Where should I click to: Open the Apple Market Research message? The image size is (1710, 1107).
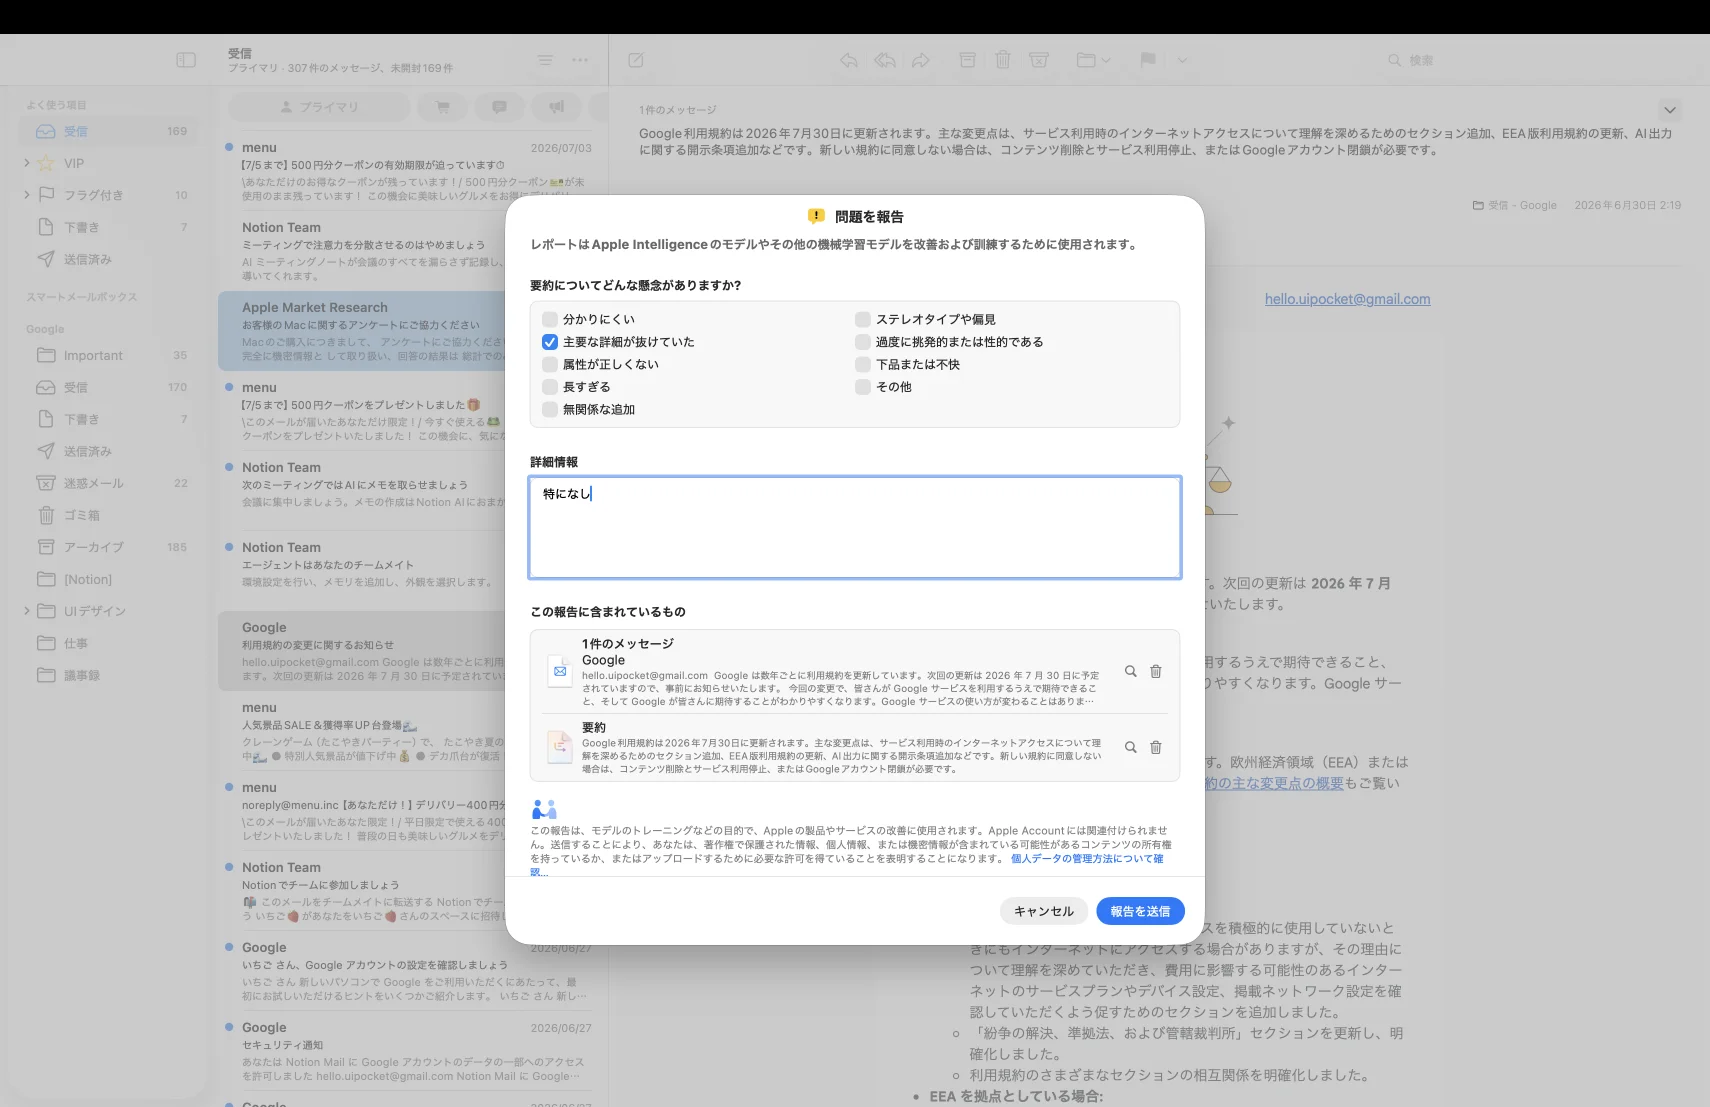pyautogui.click(x=362, y=331)
